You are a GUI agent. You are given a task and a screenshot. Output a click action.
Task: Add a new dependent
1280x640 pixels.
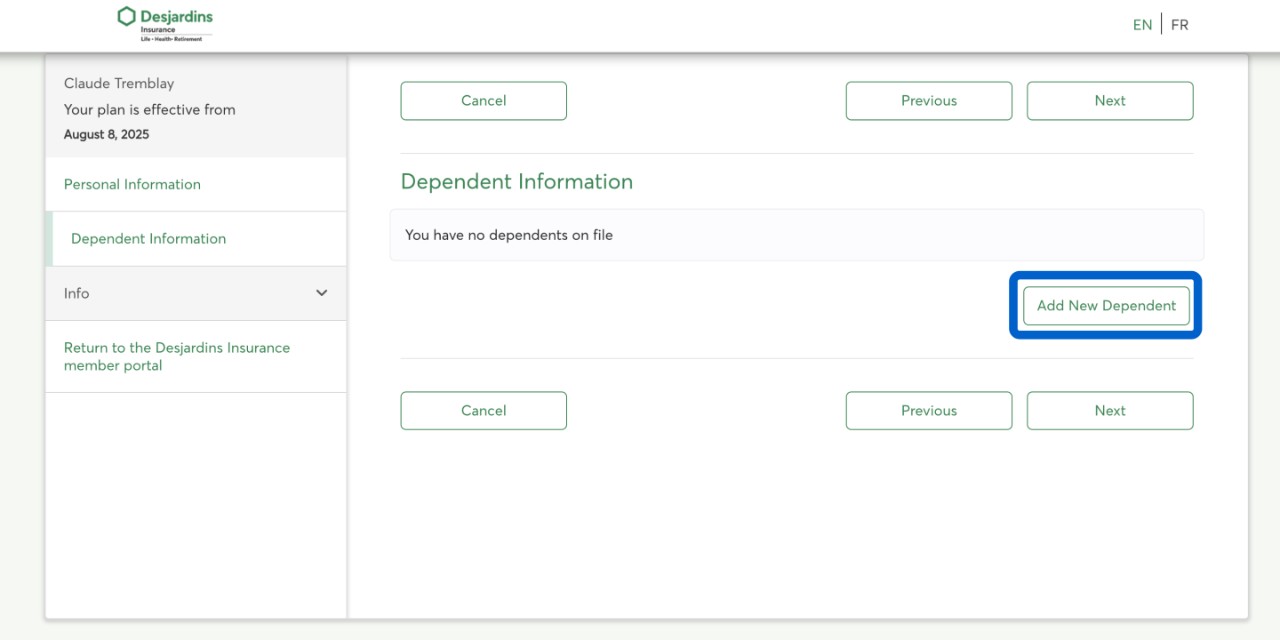pos(1106,306)
